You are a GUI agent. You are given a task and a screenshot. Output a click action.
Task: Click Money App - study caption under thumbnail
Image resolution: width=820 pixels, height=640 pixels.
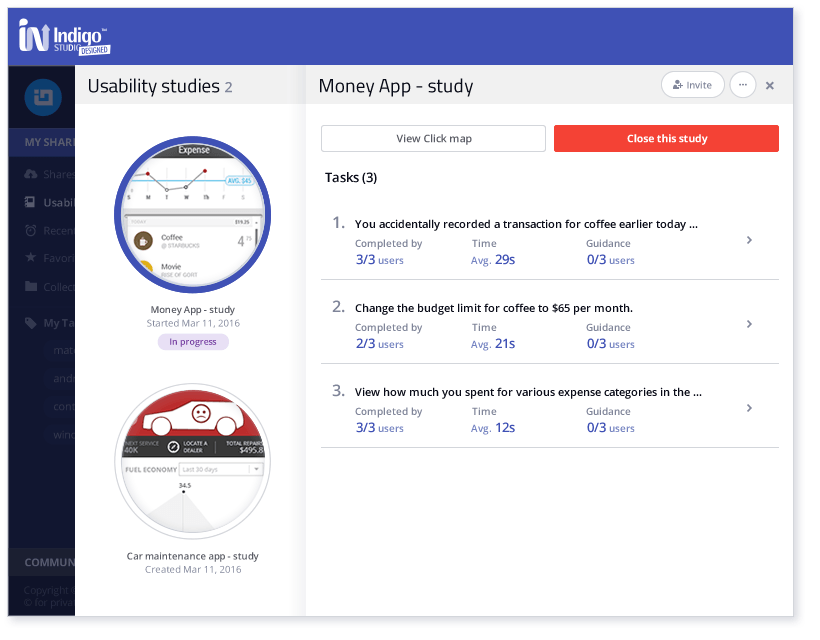tap(192, 310)
